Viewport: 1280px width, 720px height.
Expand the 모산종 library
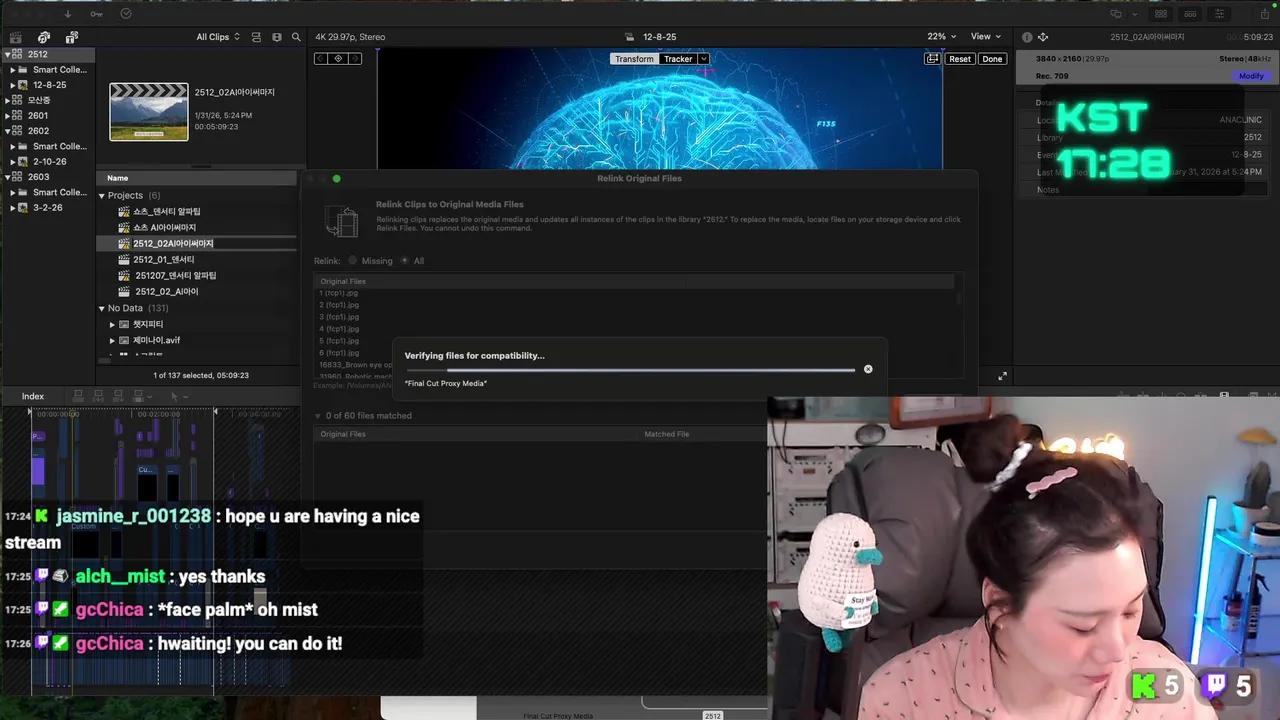coord(8,100)
